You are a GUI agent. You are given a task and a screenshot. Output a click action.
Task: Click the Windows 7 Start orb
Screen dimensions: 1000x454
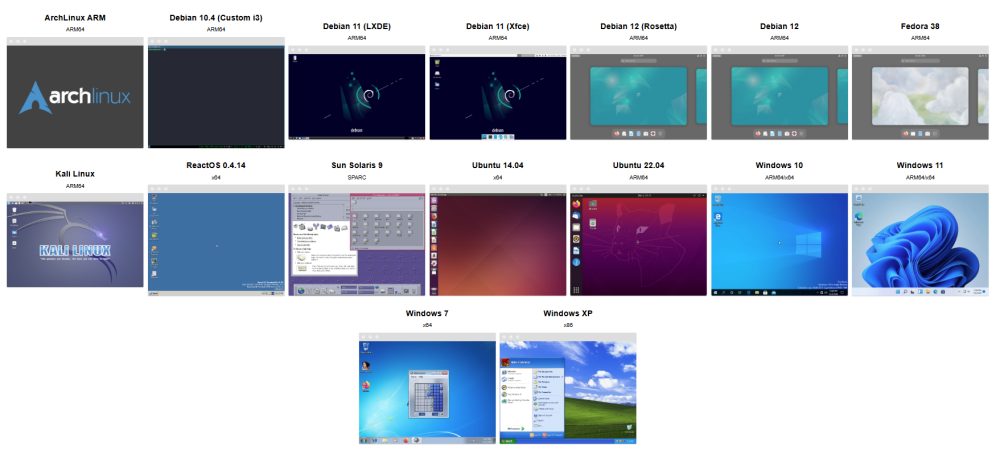[x=364, y=440]
